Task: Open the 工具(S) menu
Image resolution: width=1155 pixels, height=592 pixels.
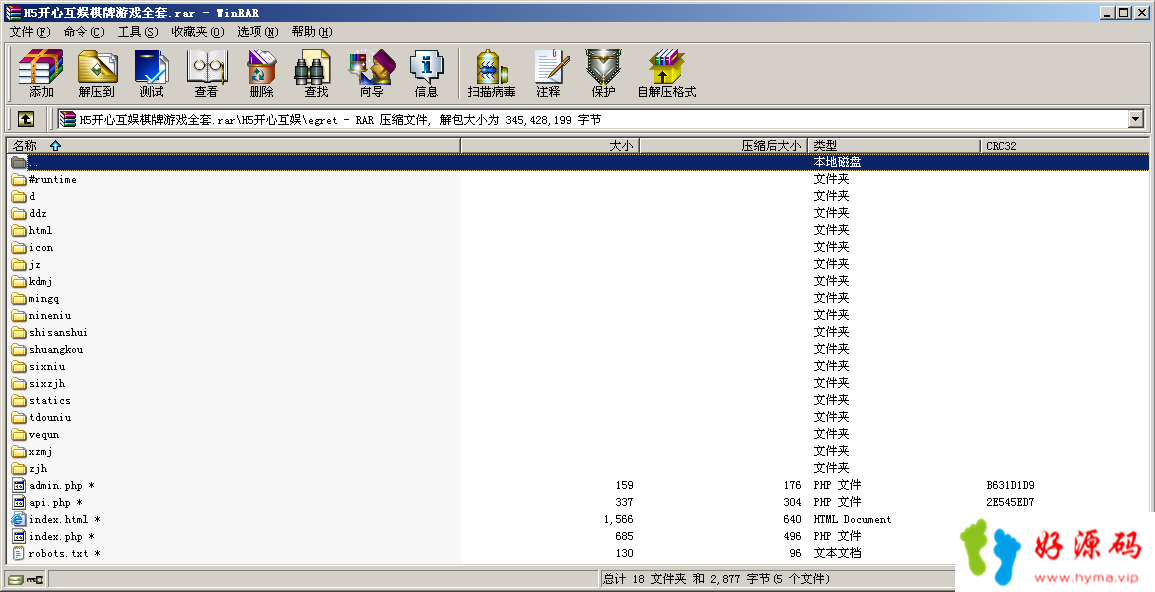Action: 138,32
